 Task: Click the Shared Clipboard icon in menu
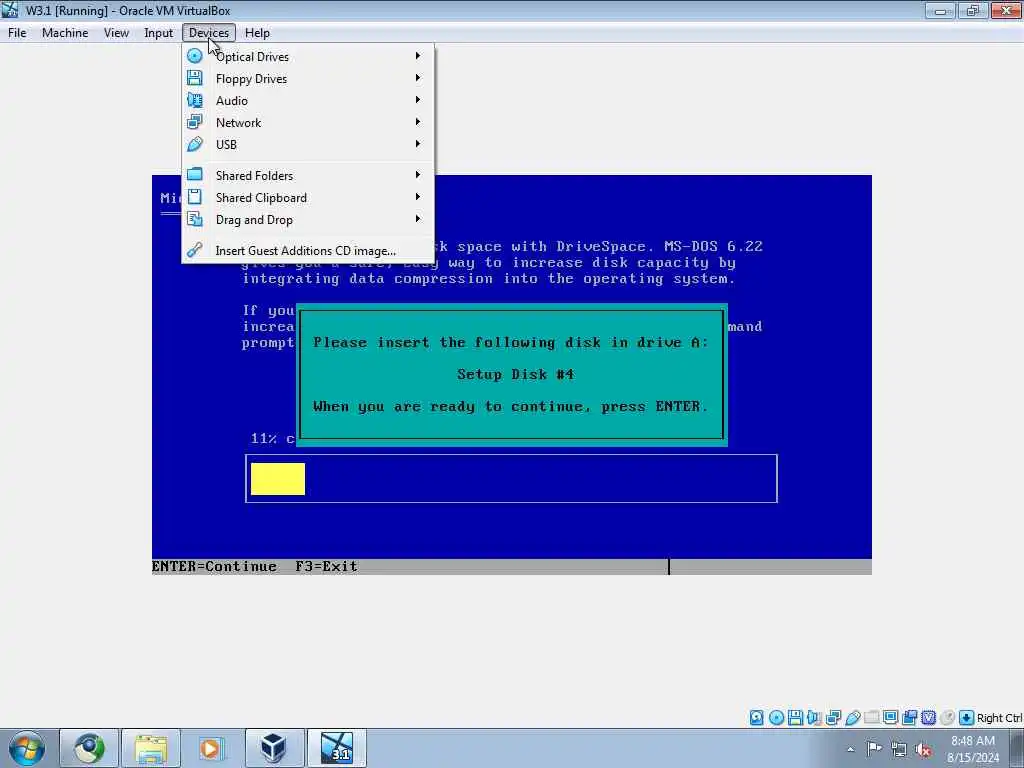[x=195, y=197]
